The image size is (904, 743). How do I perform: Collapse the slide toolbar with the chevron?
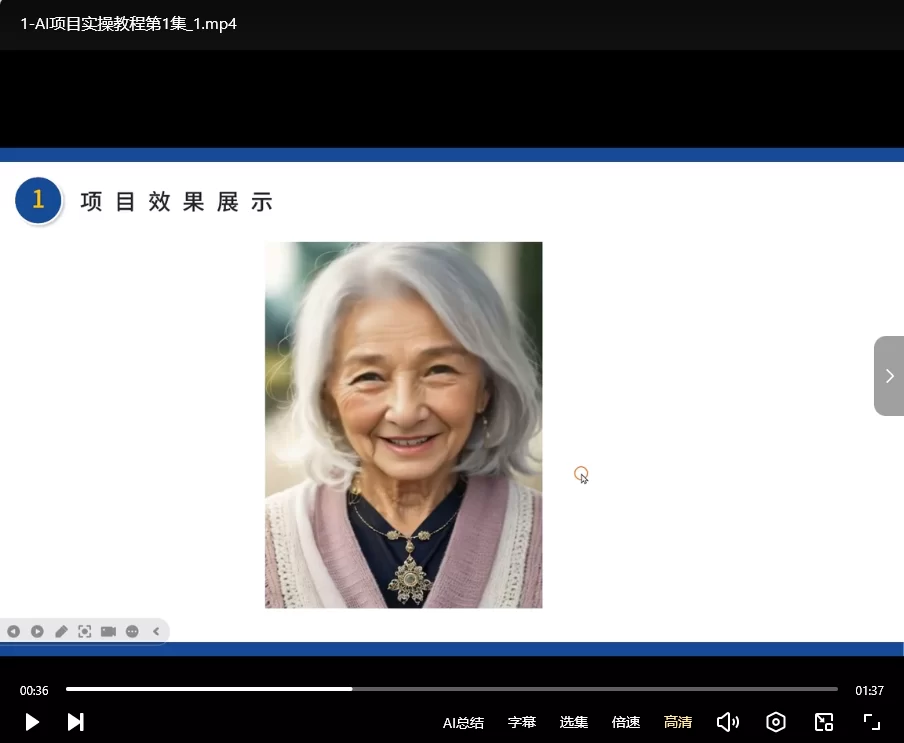point(156,631)
